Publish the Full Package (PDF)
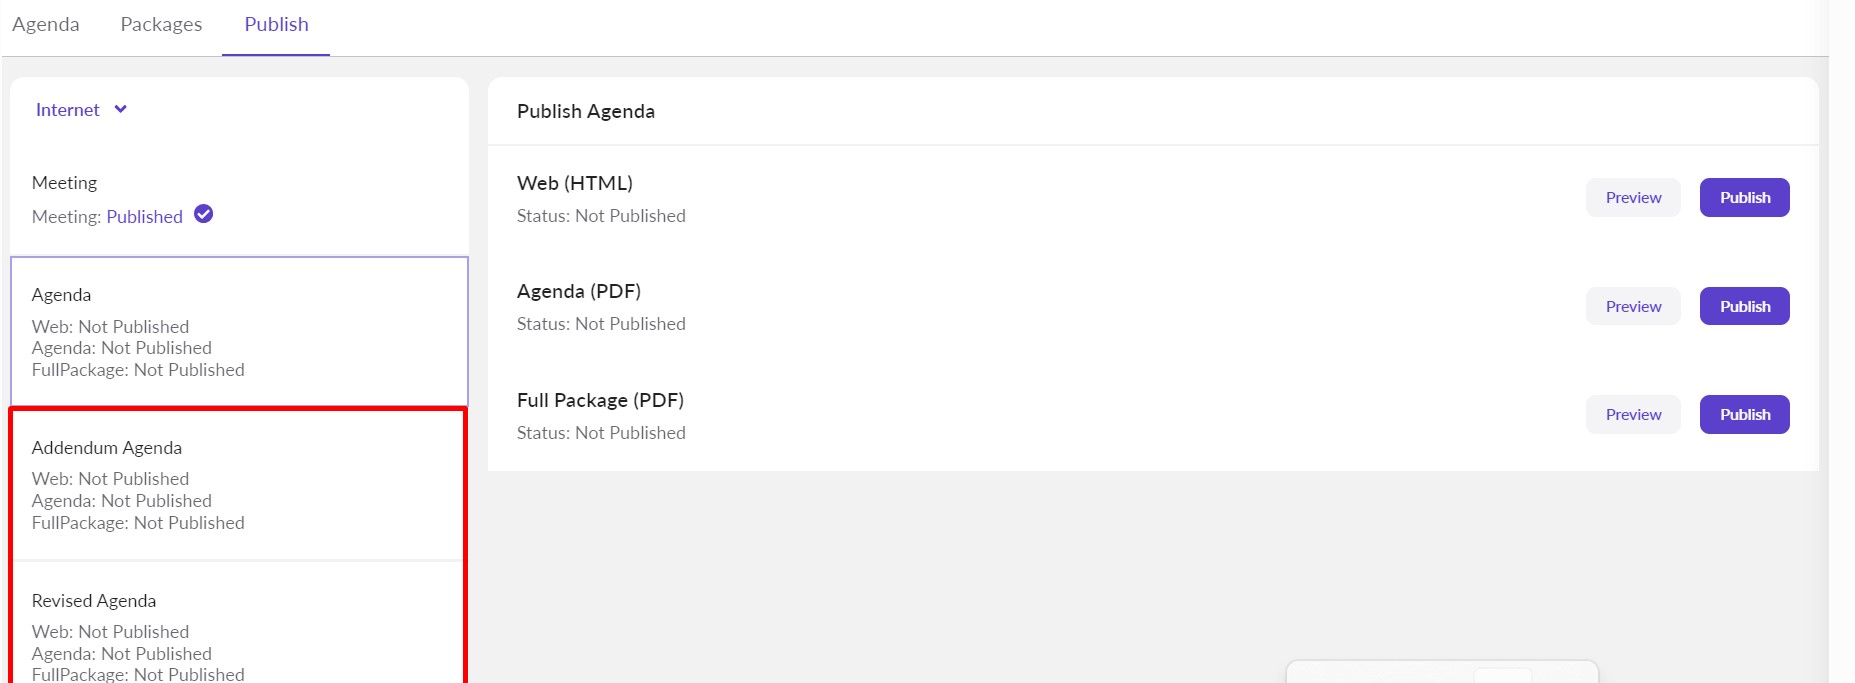Screen dimensions: 1855x683 1744,415
